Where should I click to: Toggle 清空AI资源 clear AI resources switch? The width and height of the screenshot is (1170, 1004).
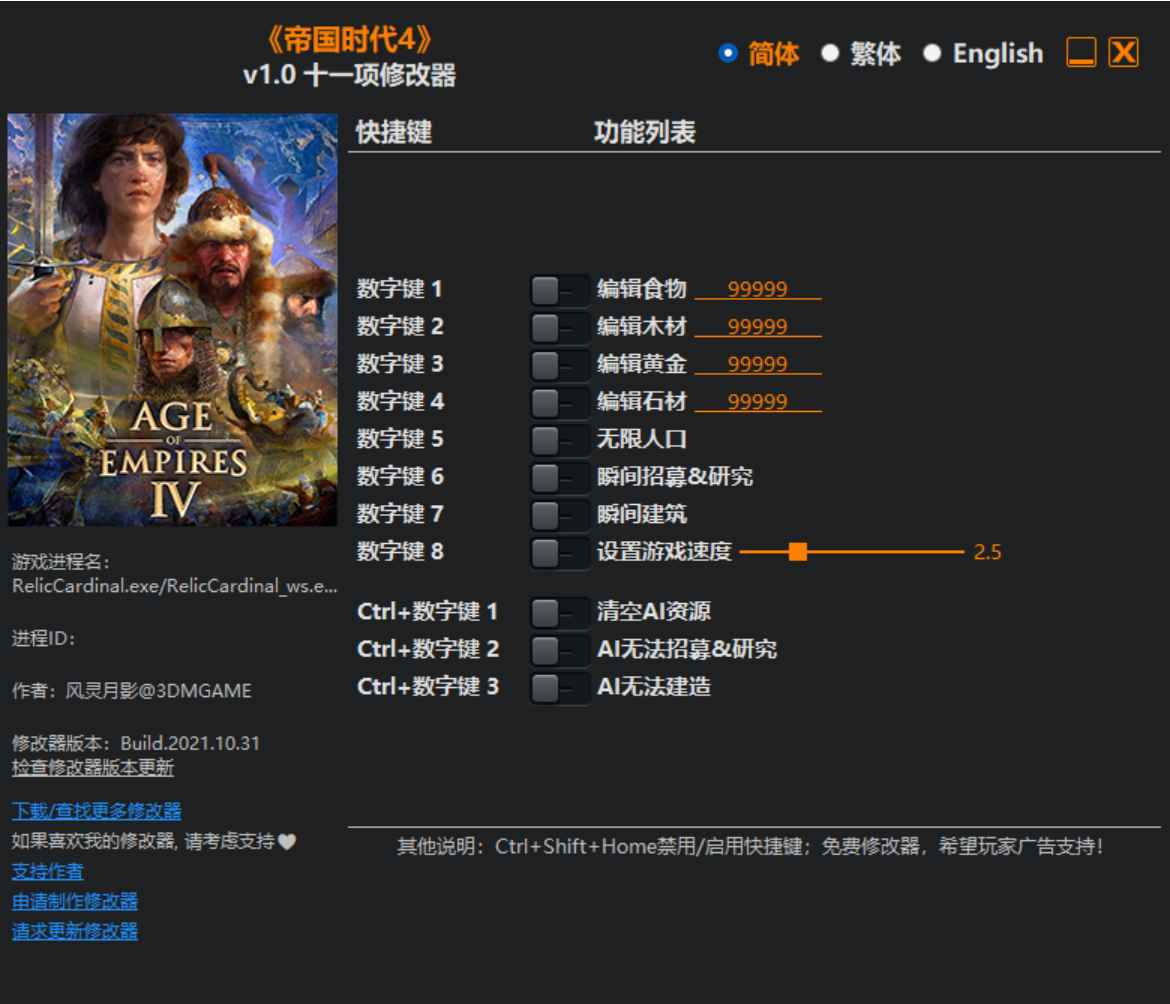(559, 611)
